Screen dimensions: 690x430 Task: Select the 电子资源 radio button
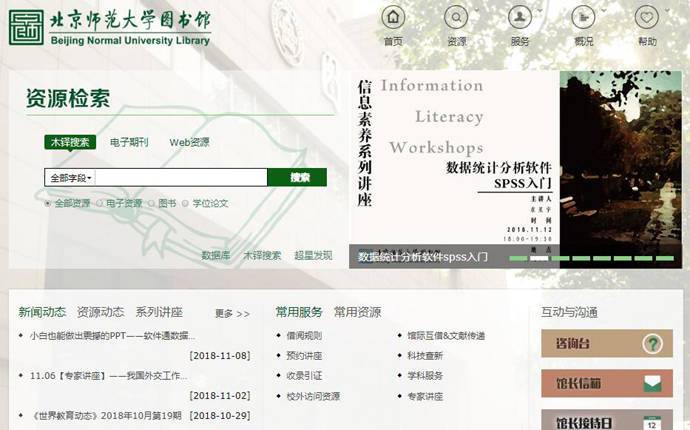click(x=99, y=203)
